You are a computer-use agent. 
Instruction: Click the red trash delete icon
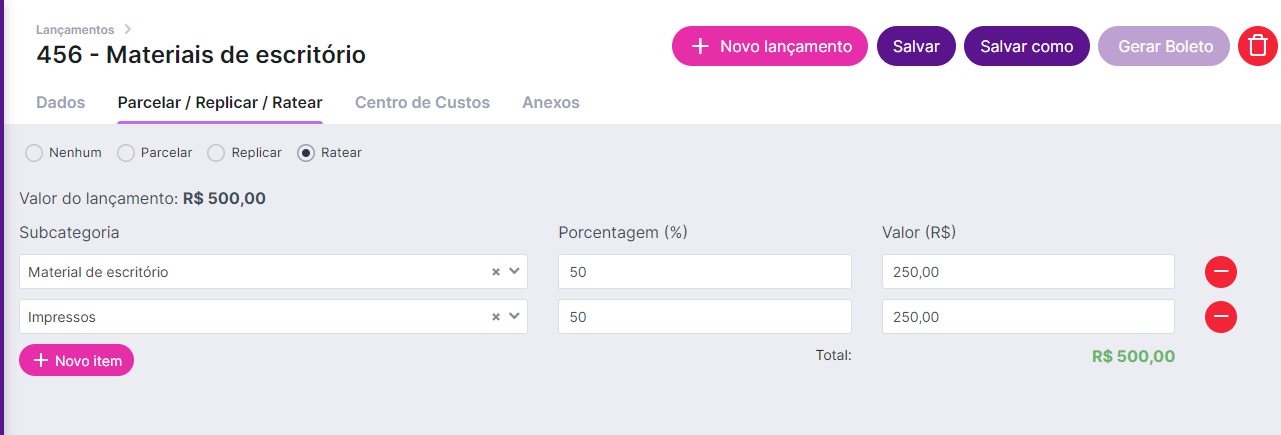tap(1258, 46)
